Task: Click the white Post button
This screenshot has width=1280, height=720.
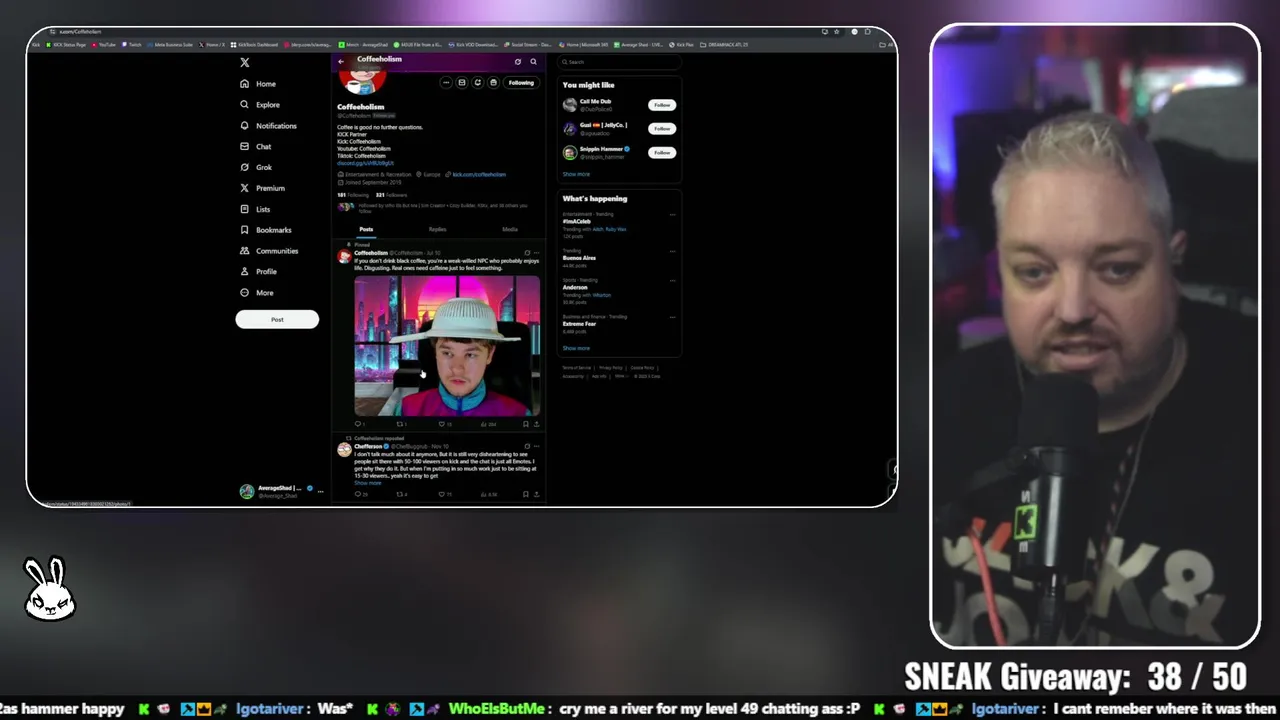Action: click(x=277, y=319)
